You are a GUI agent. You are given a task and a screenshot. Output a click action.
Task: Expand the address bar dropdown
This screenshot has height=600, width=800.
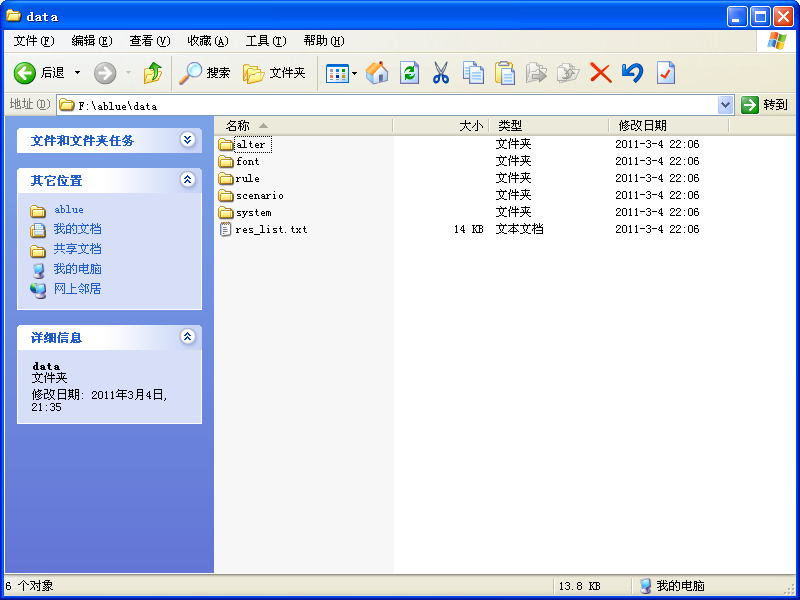click(726, 105)
